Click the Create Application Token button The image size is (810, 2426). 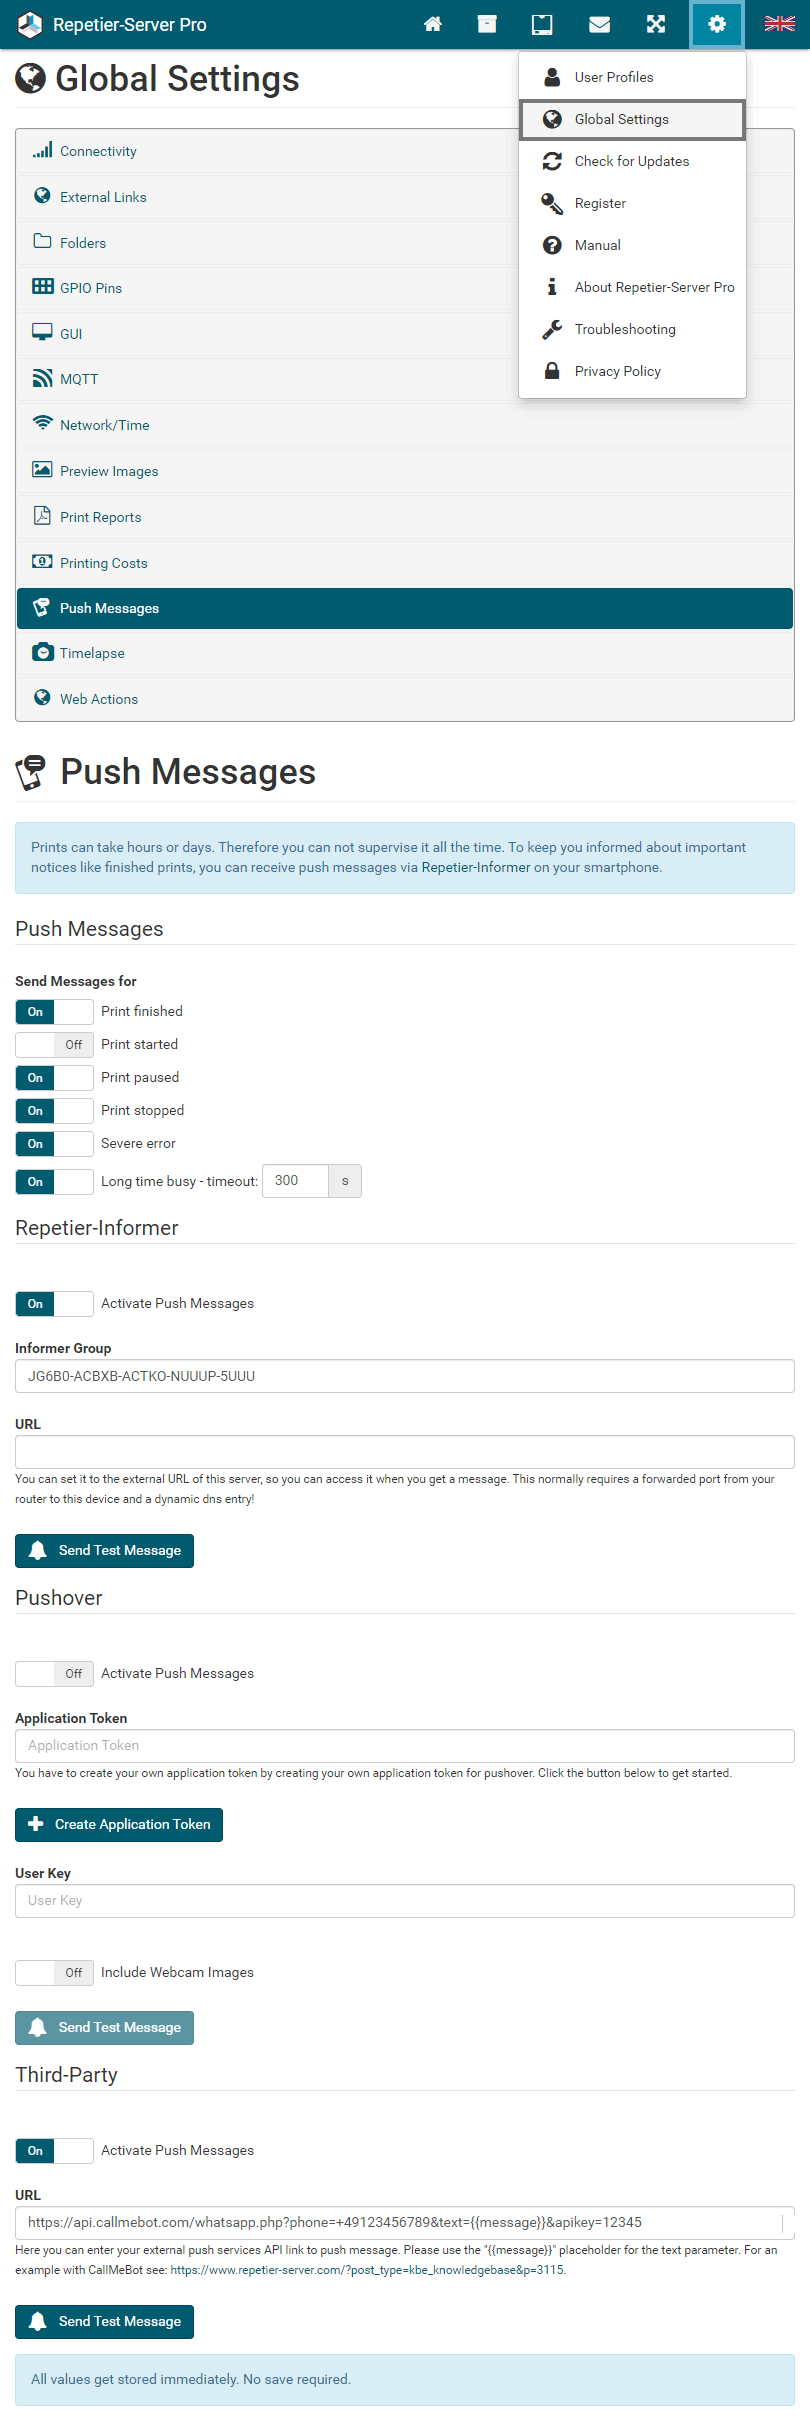point(119,1824)
